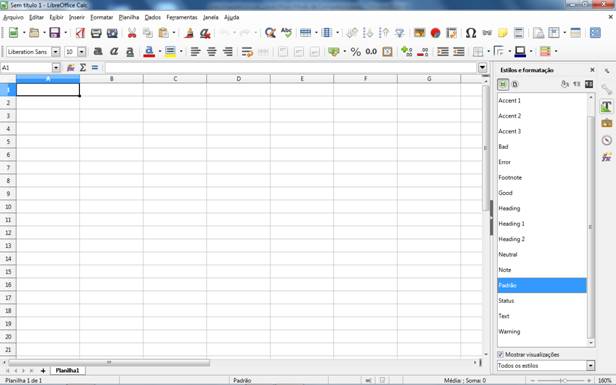Apply percent number format
Screen dimensions: 616x385
point(356,51)
